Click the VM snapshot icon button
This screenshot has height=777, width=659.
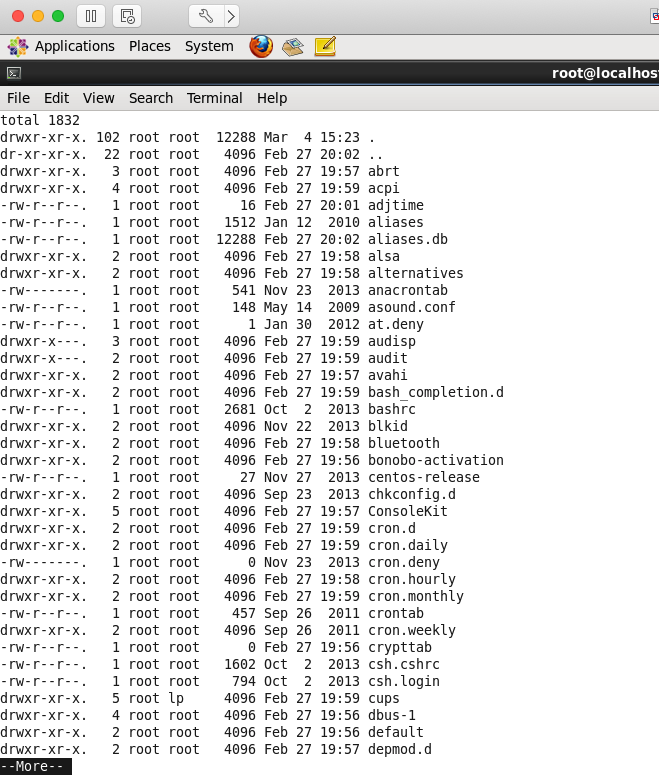point(127,16)
